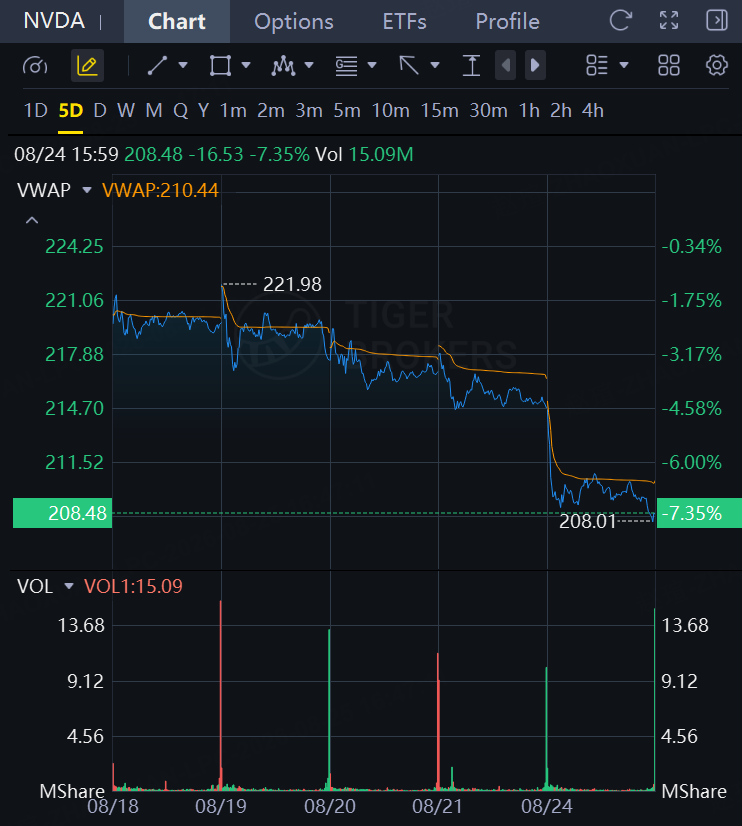Image resolution: width=742 pixels, height=826 pixels.
Task: Expand line tool dropdown arrow
Action: [x=183, y=65]
